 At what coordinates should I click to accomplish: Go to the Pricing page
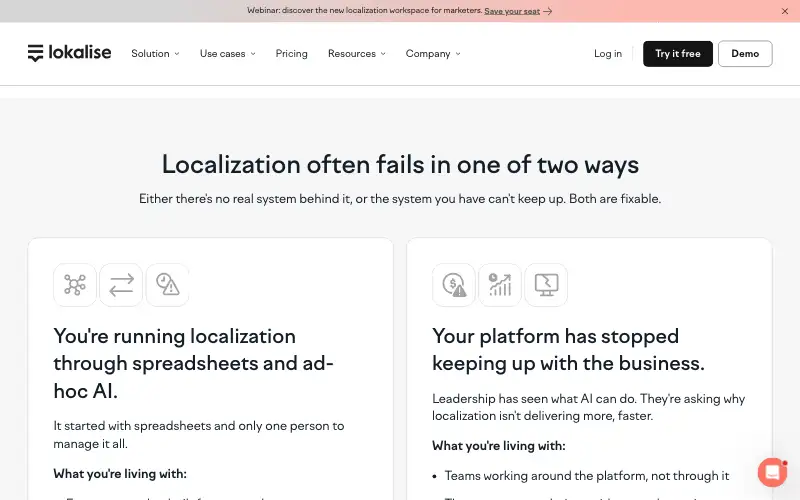291,54
